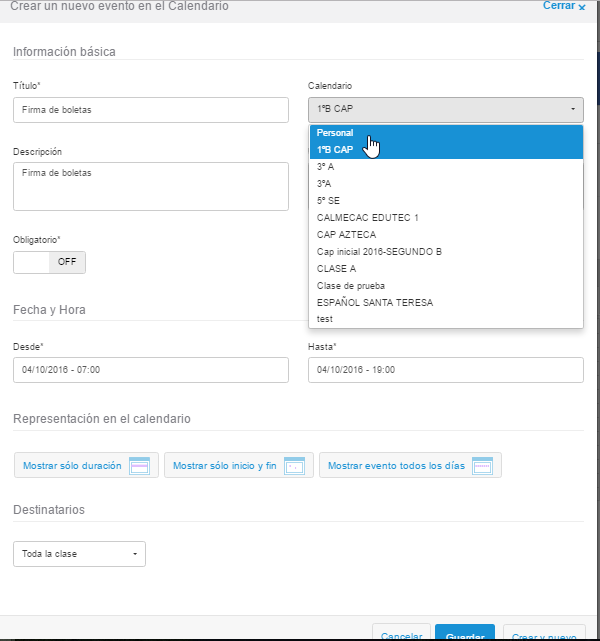Close the dialog with Cerrar
Screen dimensions: 600x641
(x=565, y=6)
